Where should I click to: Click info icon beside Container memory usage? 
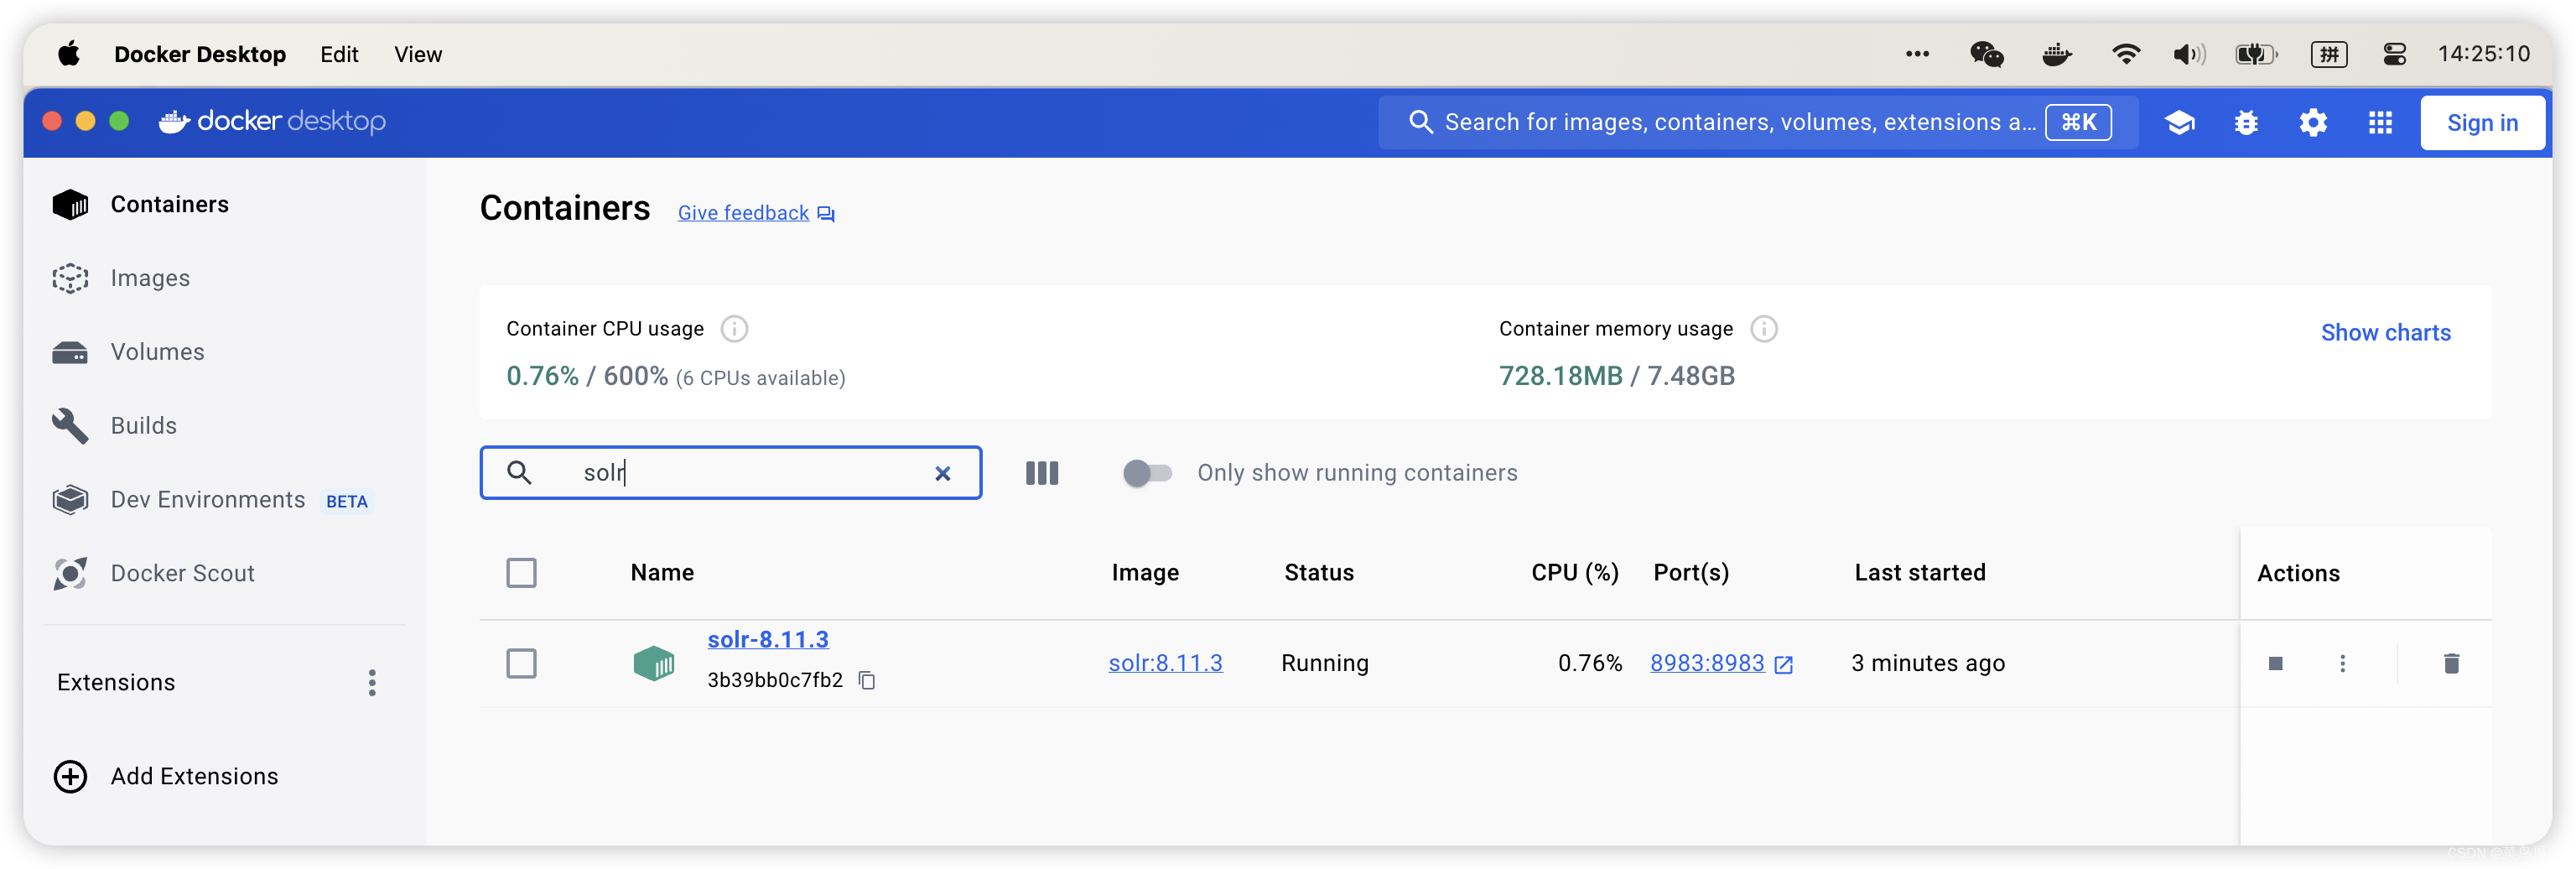[1764, 329]
